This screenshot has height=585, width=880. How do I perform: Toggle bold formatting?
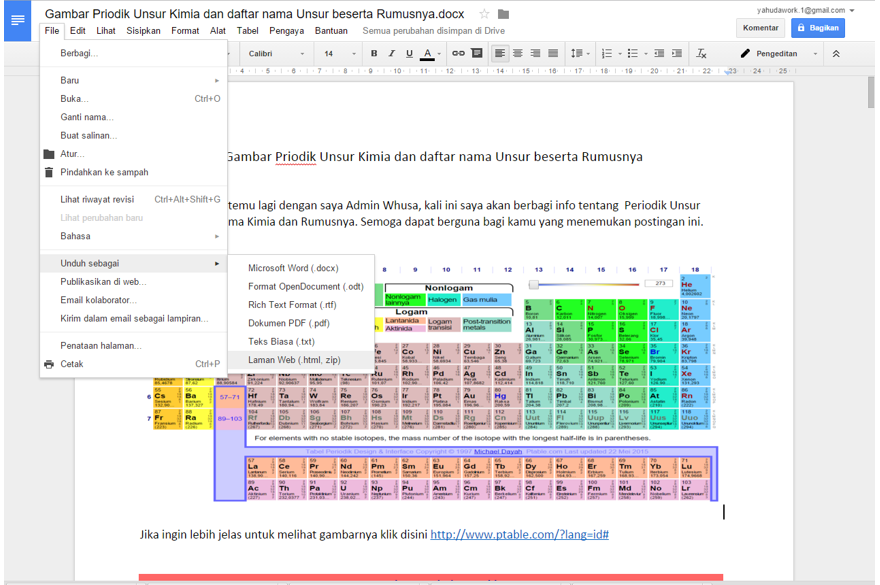pyautogui.click(x=374, y=53)
